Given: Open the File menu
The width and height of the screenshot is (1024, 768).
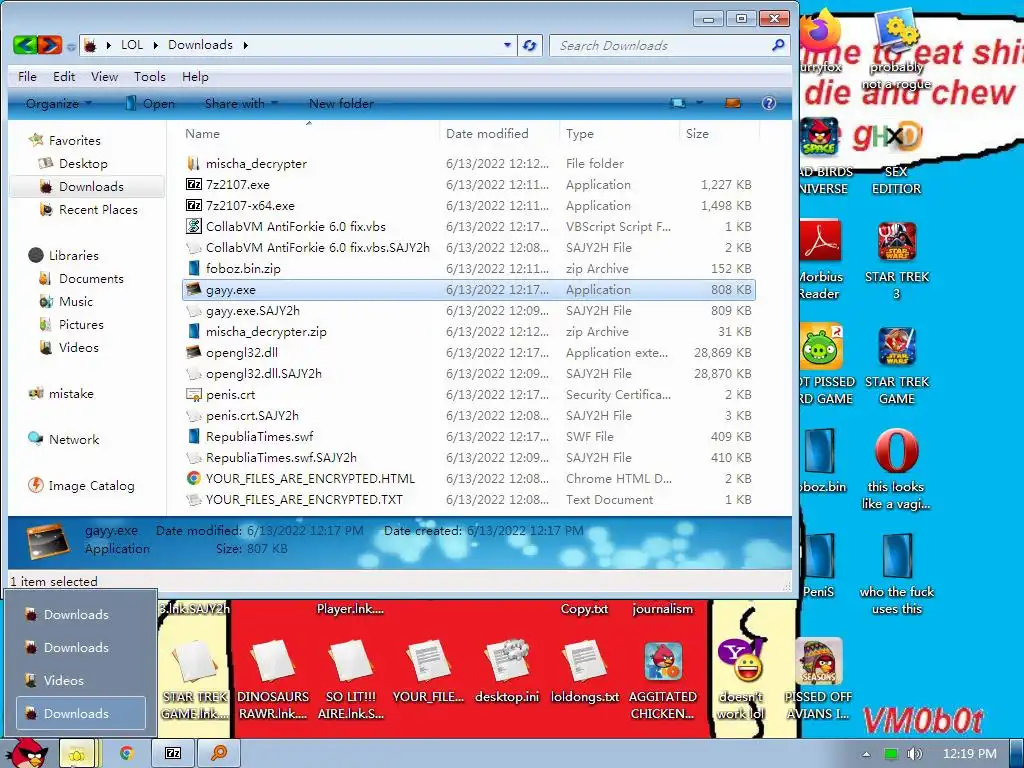Looking at the screenshot, I should point(27,76).
